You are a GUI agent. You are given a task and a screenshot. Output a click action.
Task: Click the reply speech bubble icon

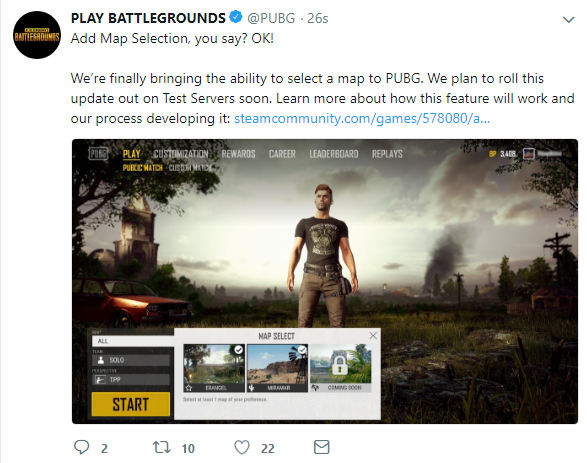tap(82, 447)
